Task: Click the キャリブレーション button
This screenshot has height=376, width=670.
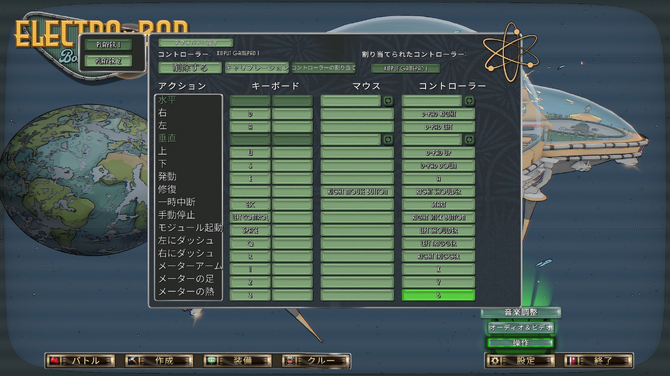Action: [257, 68]
